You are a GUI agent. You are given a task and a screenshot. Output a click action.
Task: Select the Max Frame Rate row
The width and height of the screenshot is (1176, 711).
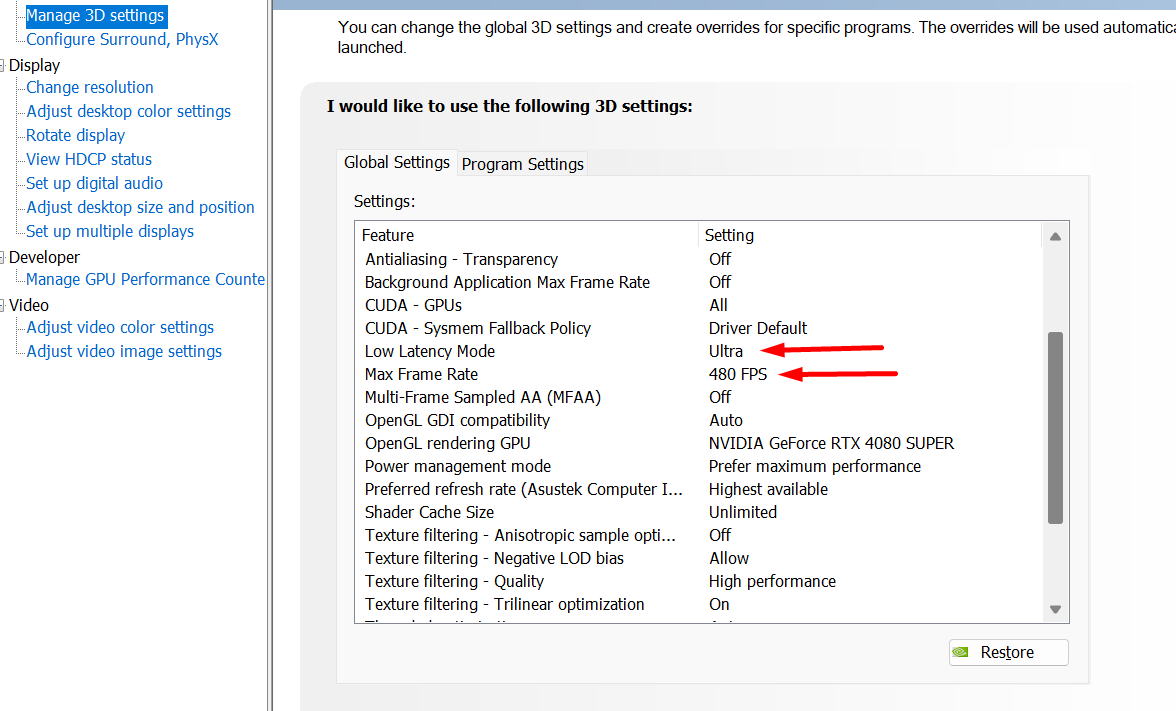pos(698,375)
